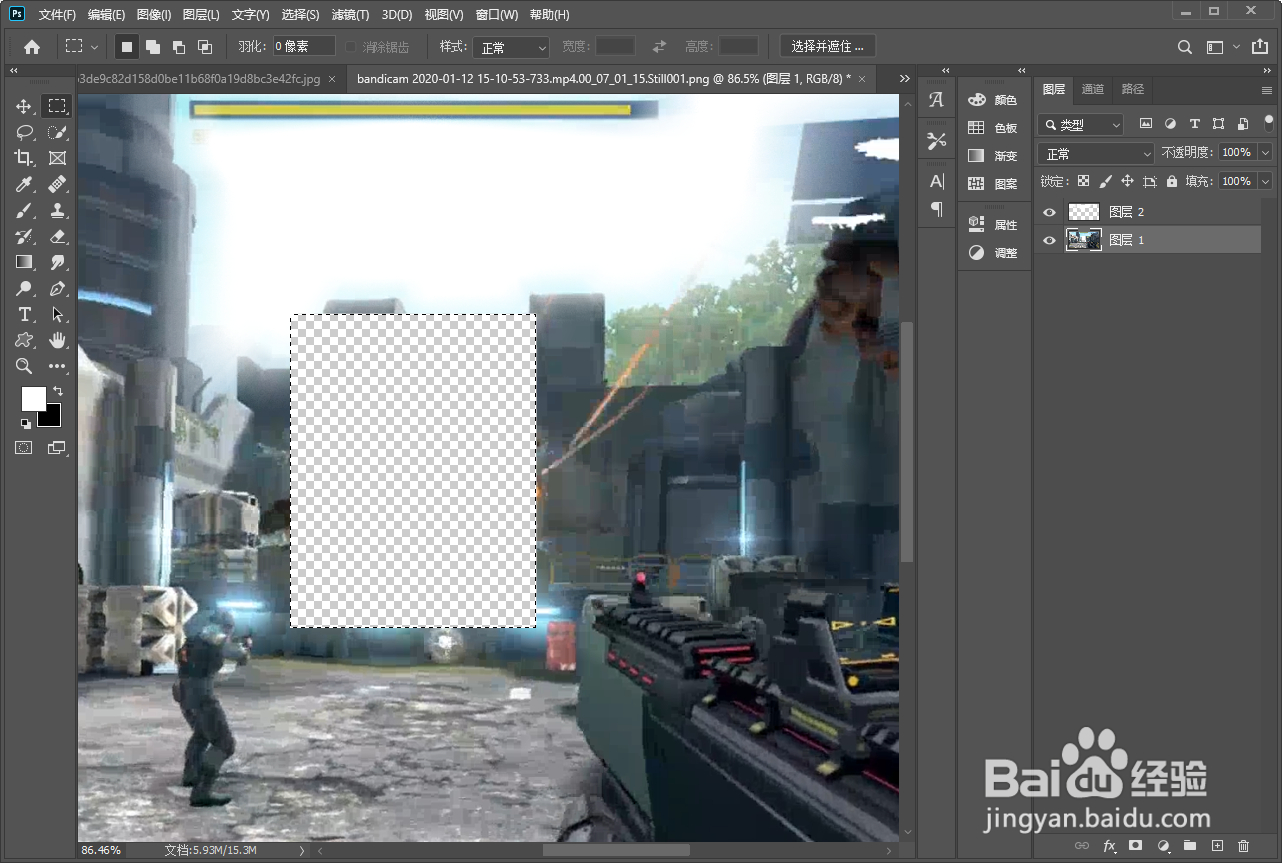
Task: Open the 滤镜(T) menu
Action: (x=350, y=15)
